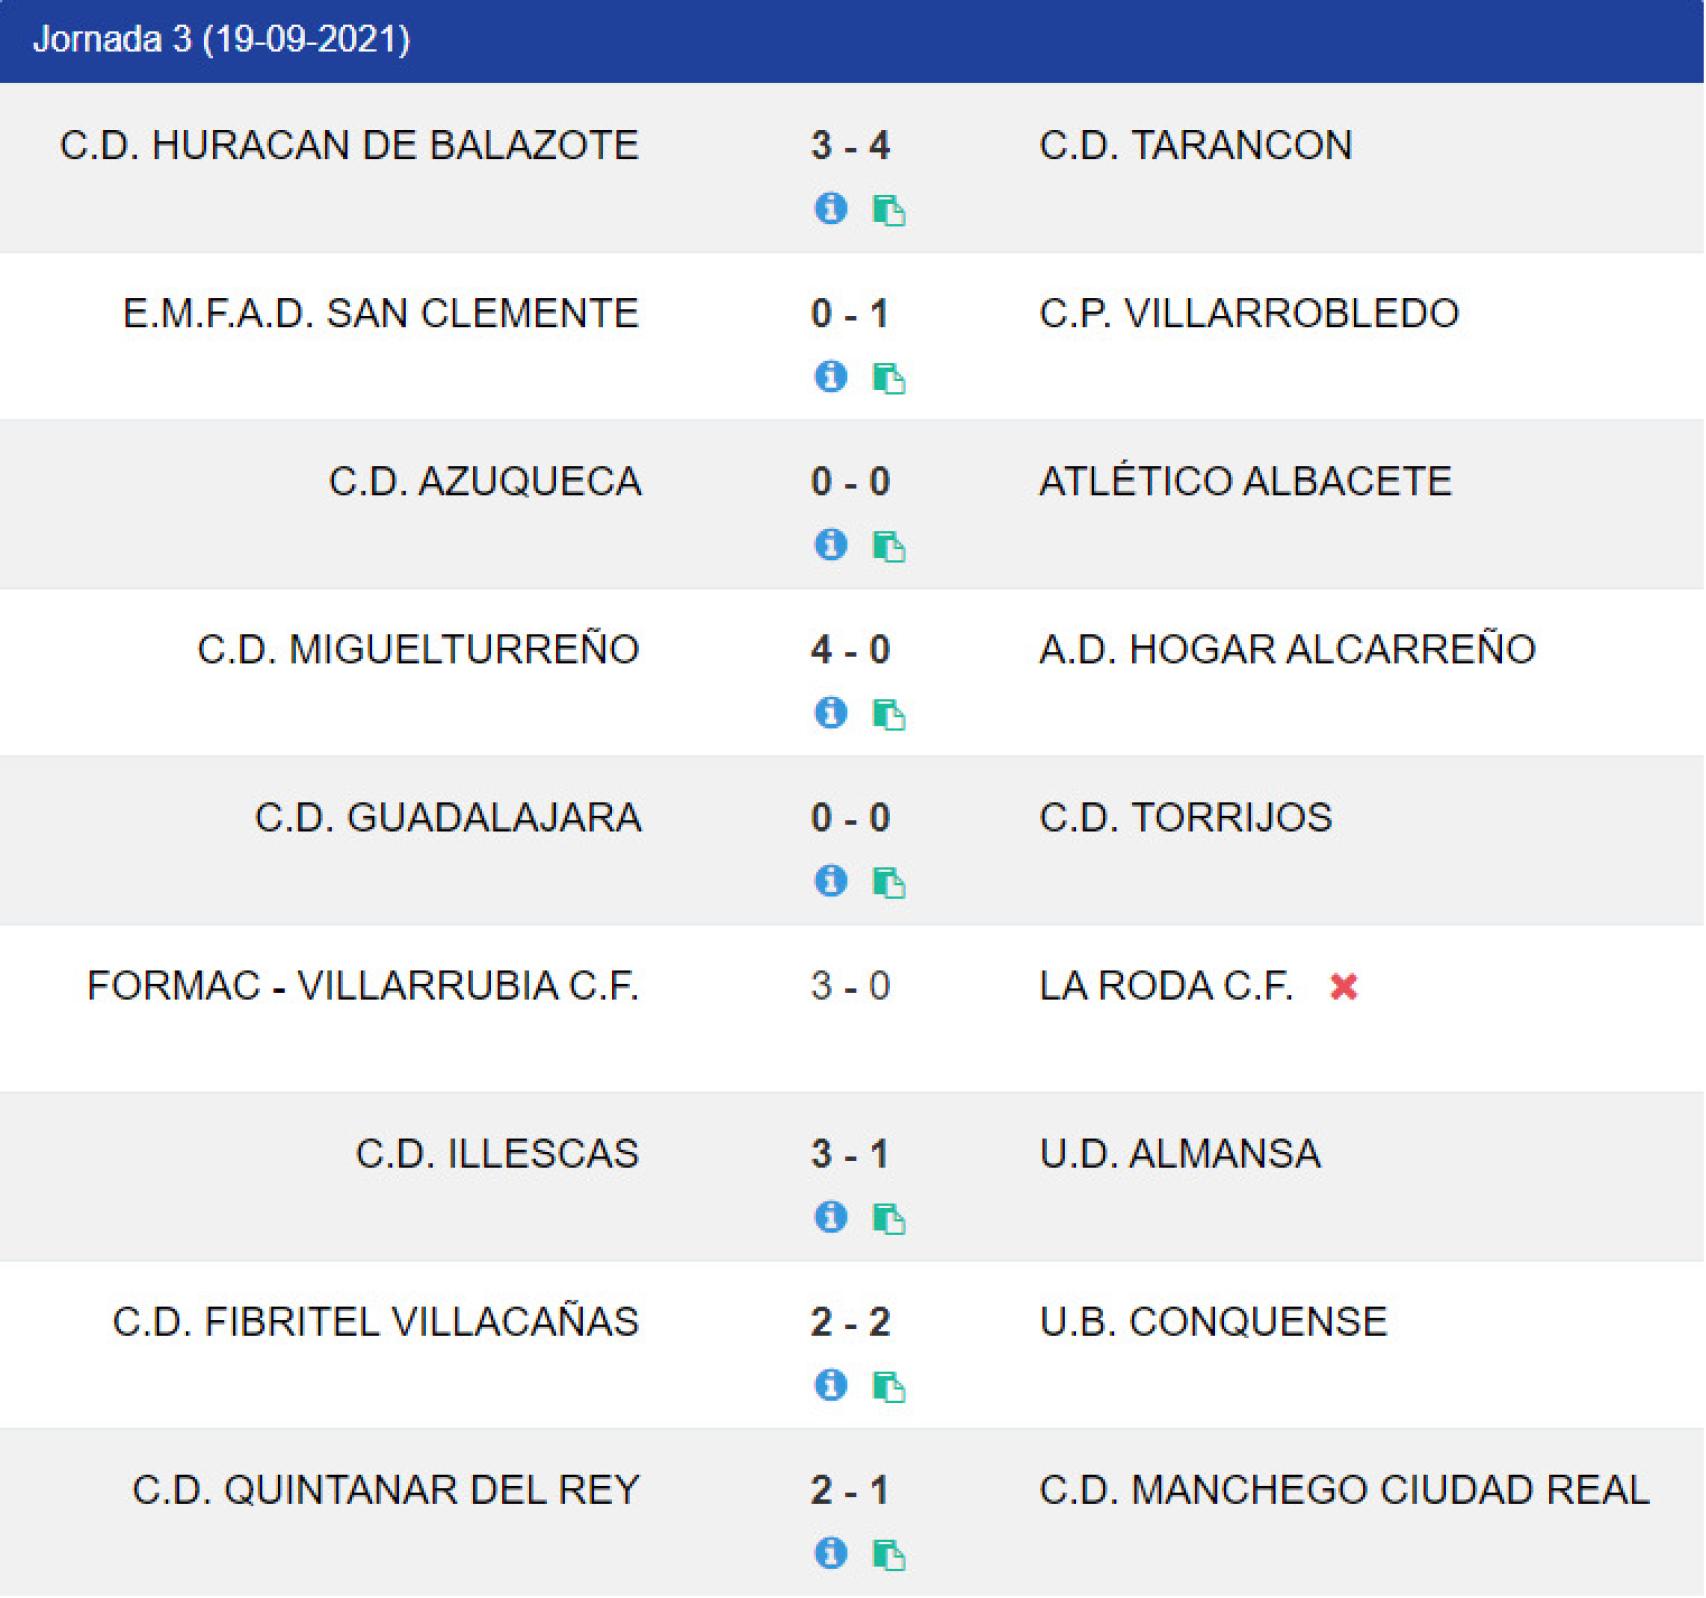
Task: Open U.B. CONQUENSE team link
Action: coord(1213,1322)
